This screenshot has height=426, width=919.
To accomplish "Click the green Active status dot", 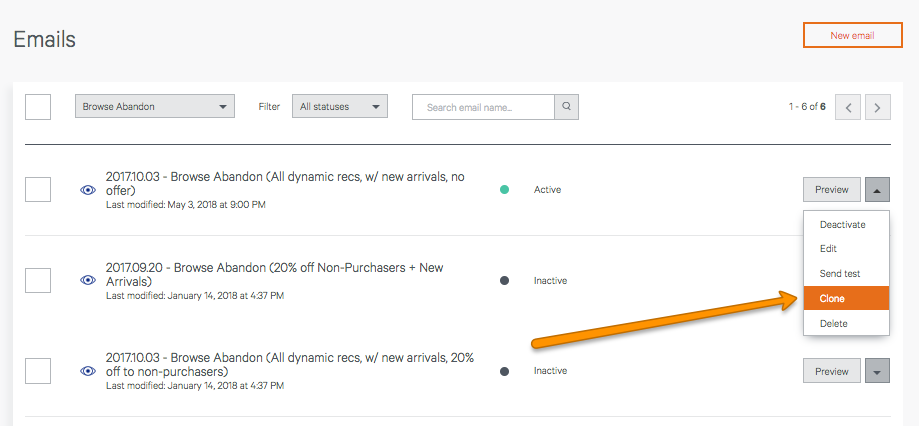I will [x=504, y=190].
